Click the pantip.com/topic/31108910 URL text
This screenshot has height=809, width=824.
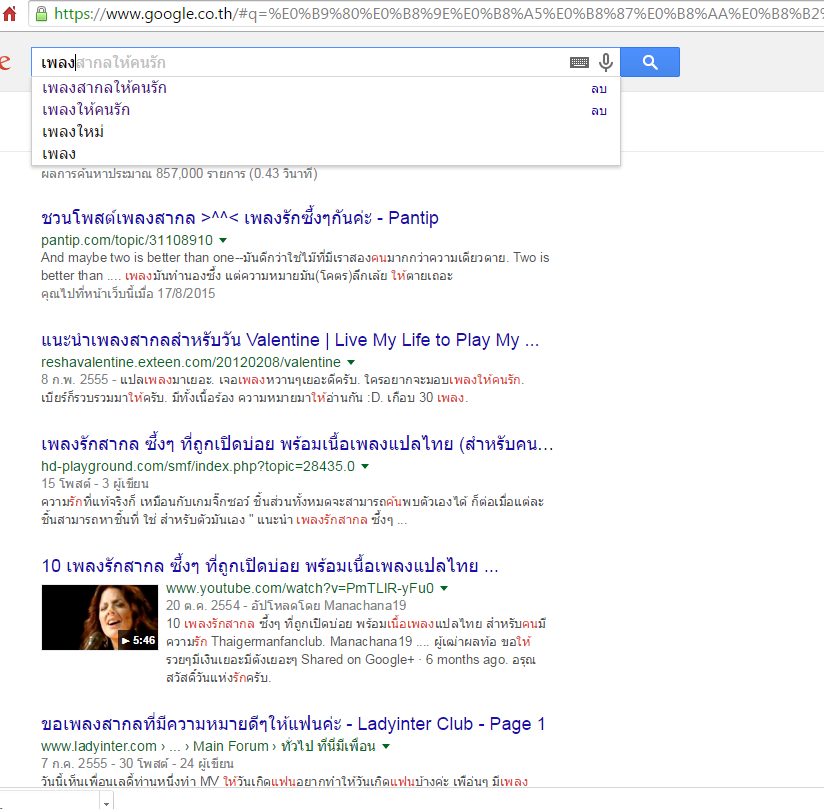(x=127, y=240)
